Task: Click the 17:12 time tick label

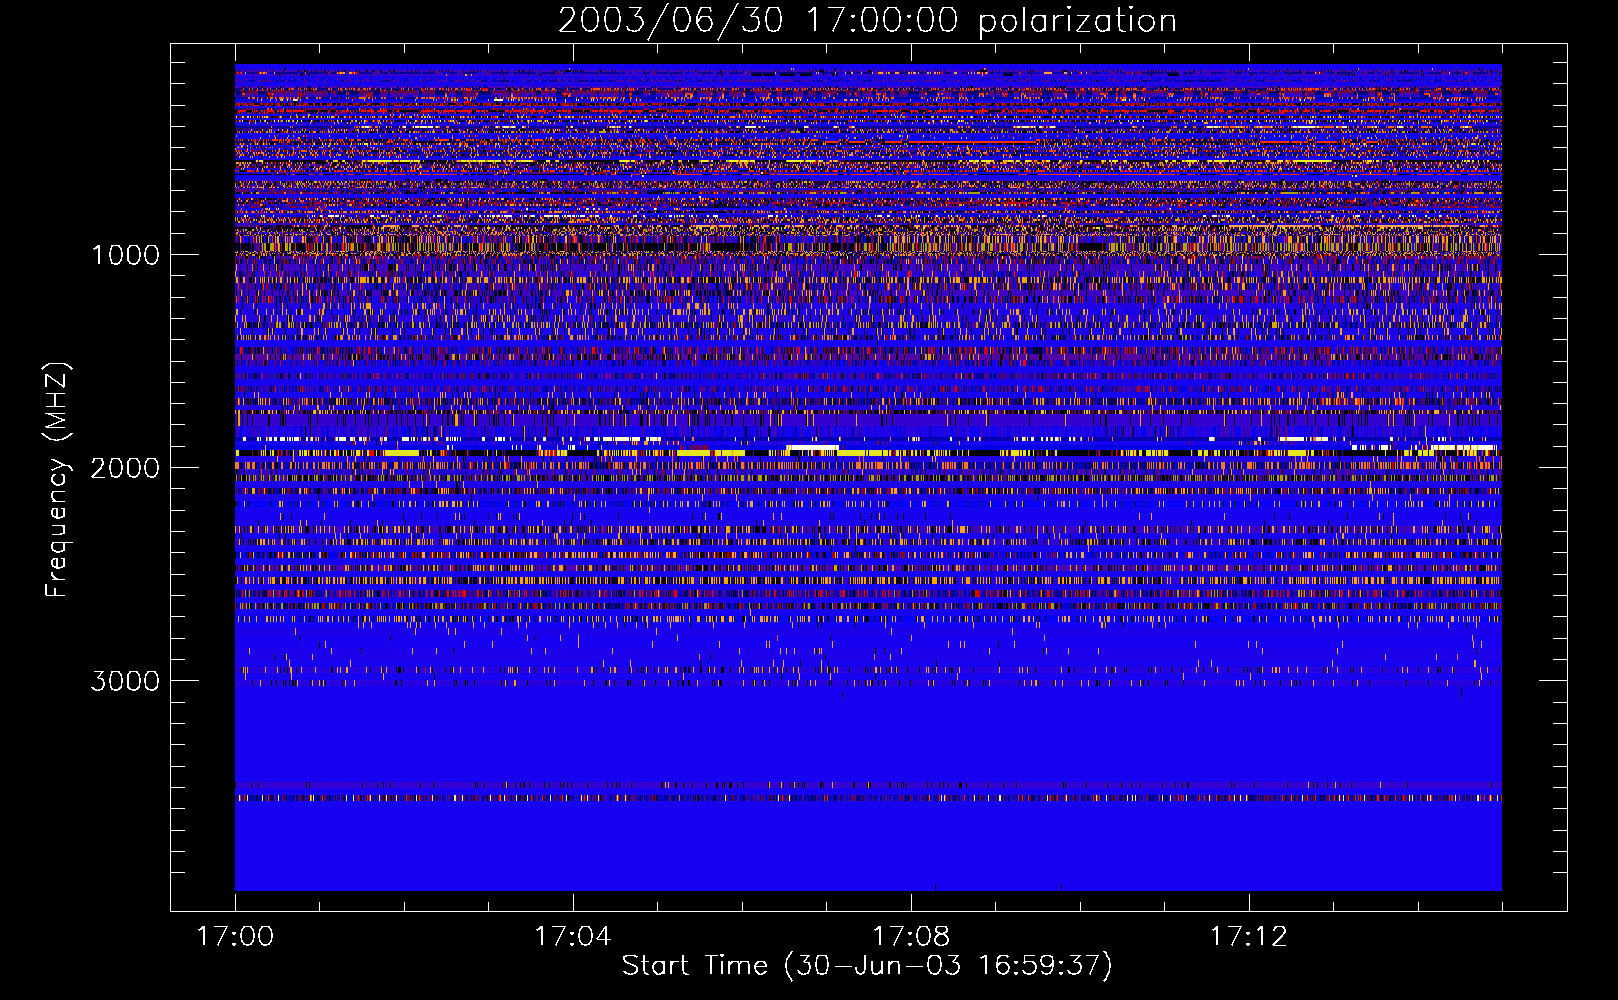Action: point(1249,937)
